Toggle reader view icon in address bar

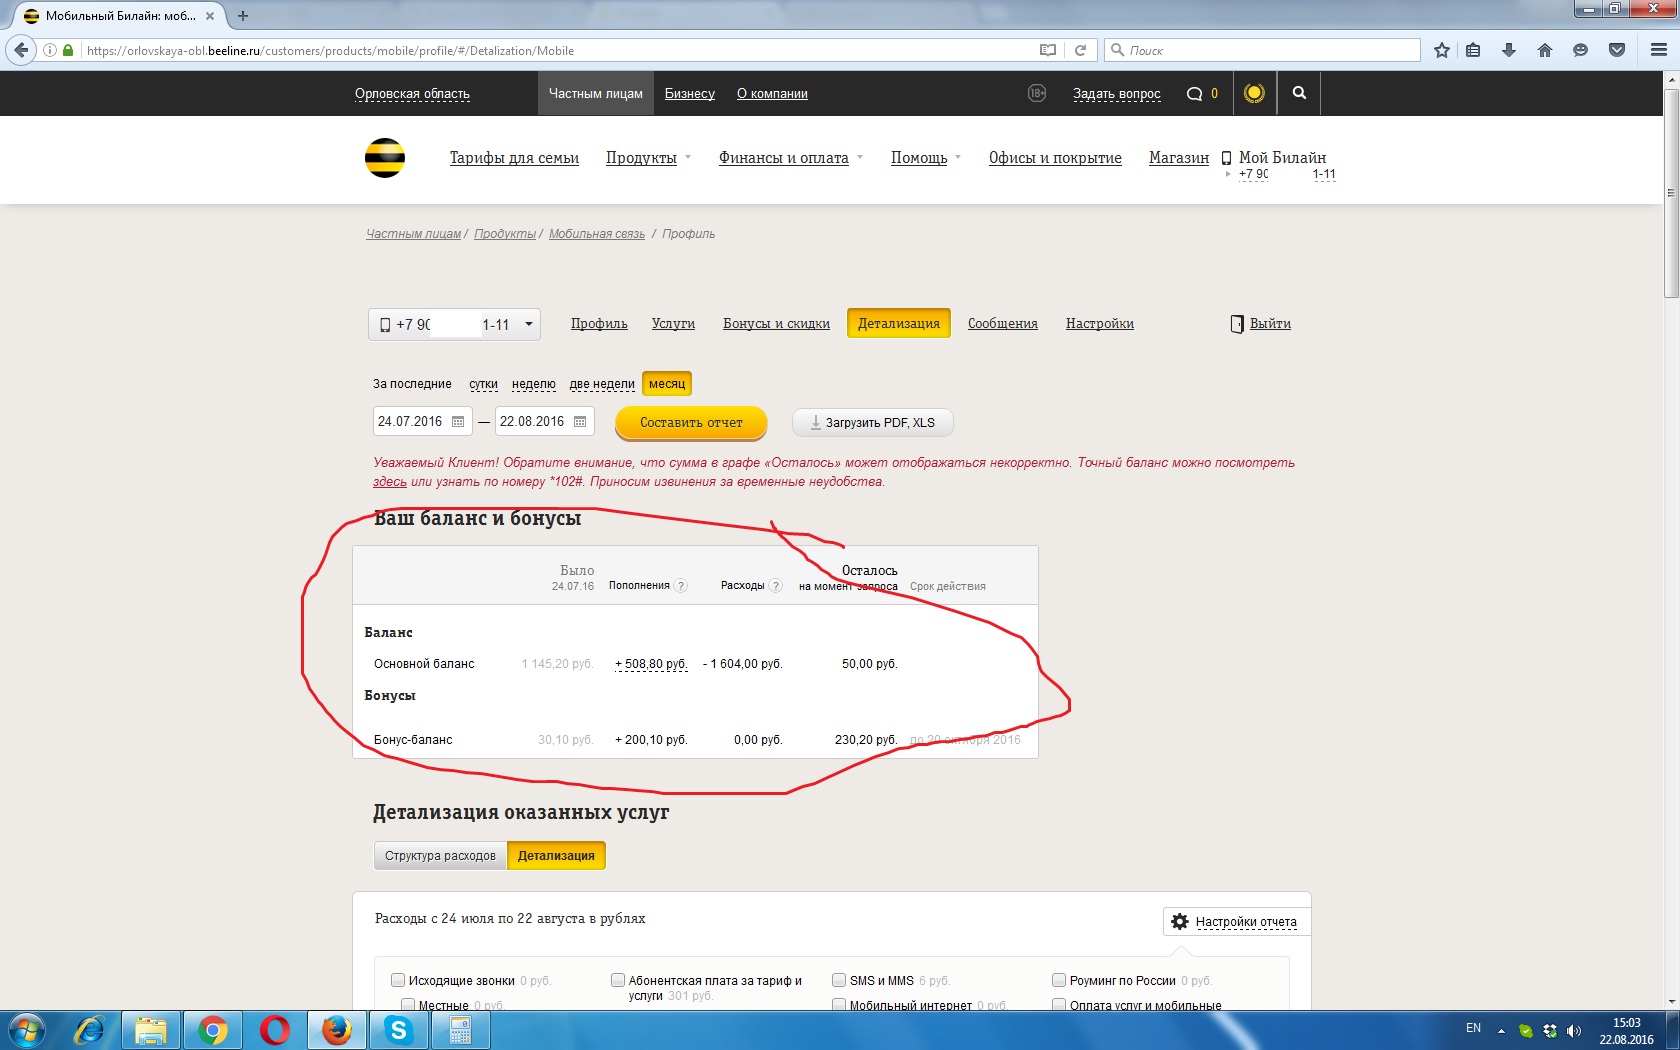point(1047,50)
